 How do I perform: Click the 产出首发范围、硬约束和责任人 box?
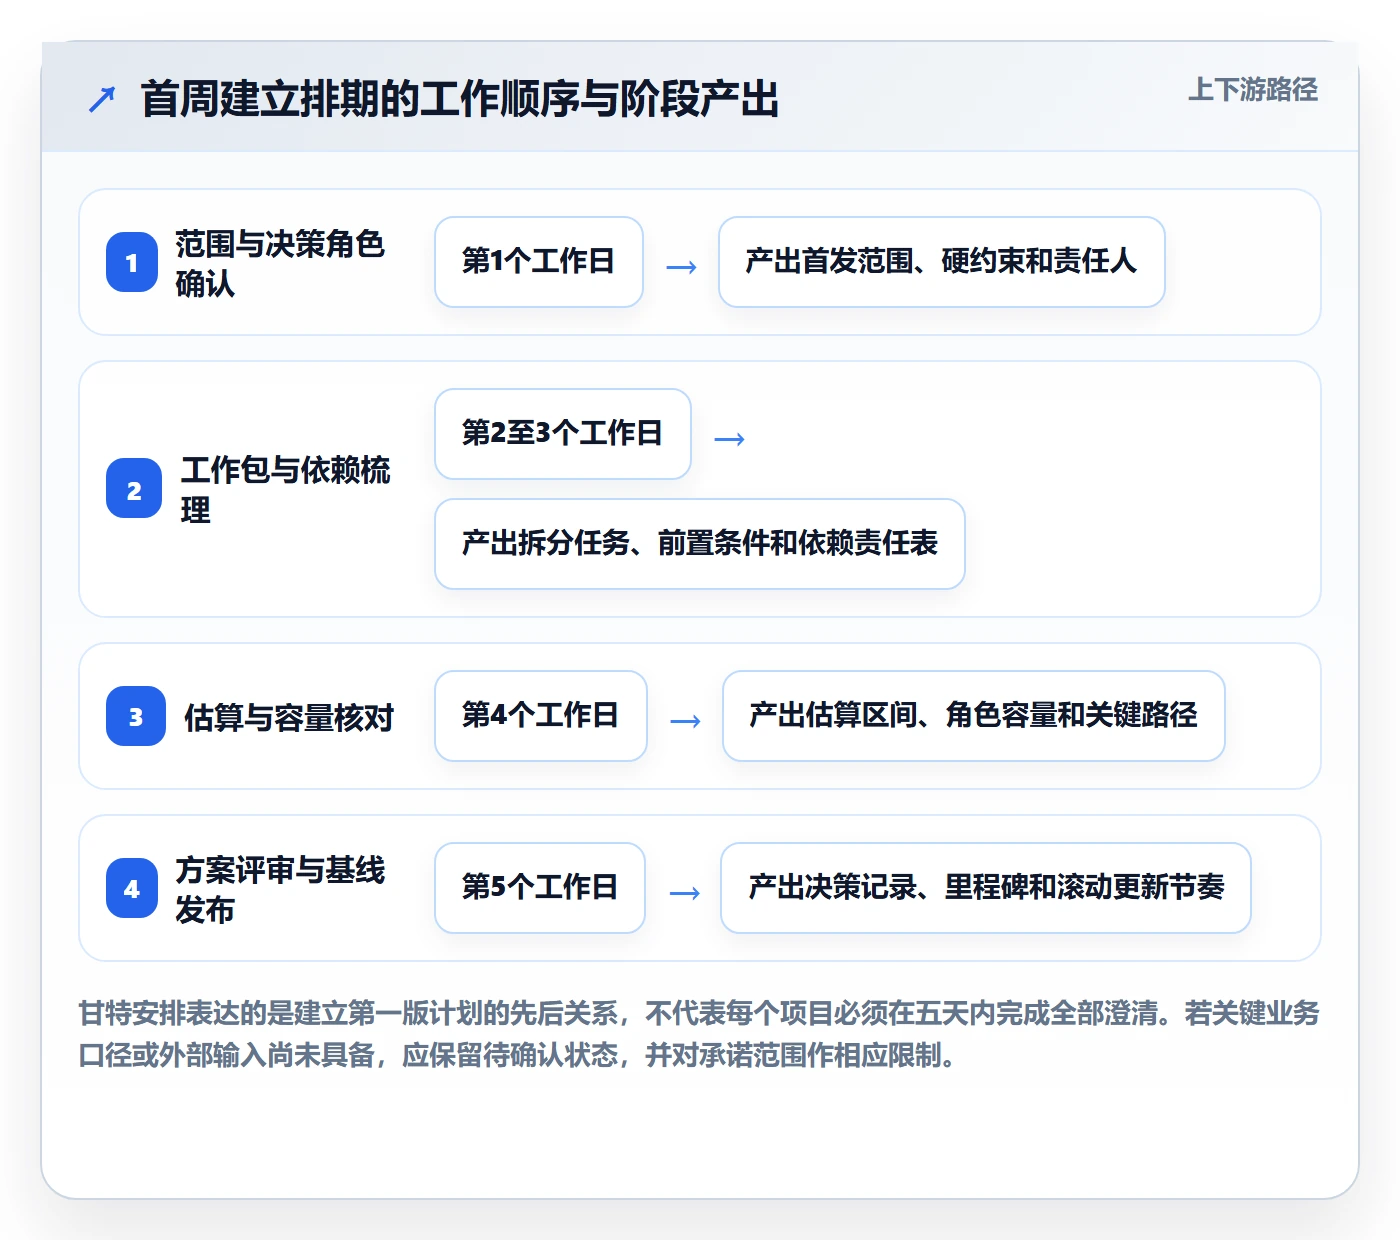(942, 262)
